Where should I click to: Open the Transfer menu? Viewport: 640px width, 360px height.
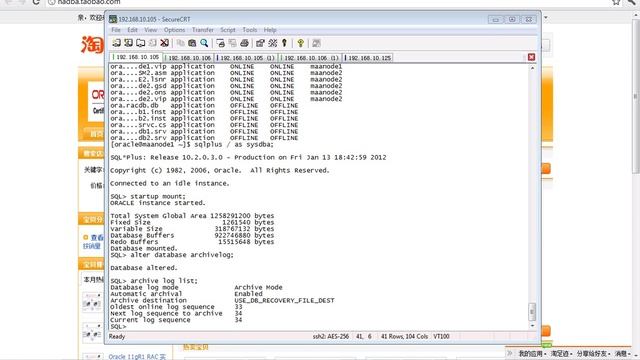click(203, 30)
